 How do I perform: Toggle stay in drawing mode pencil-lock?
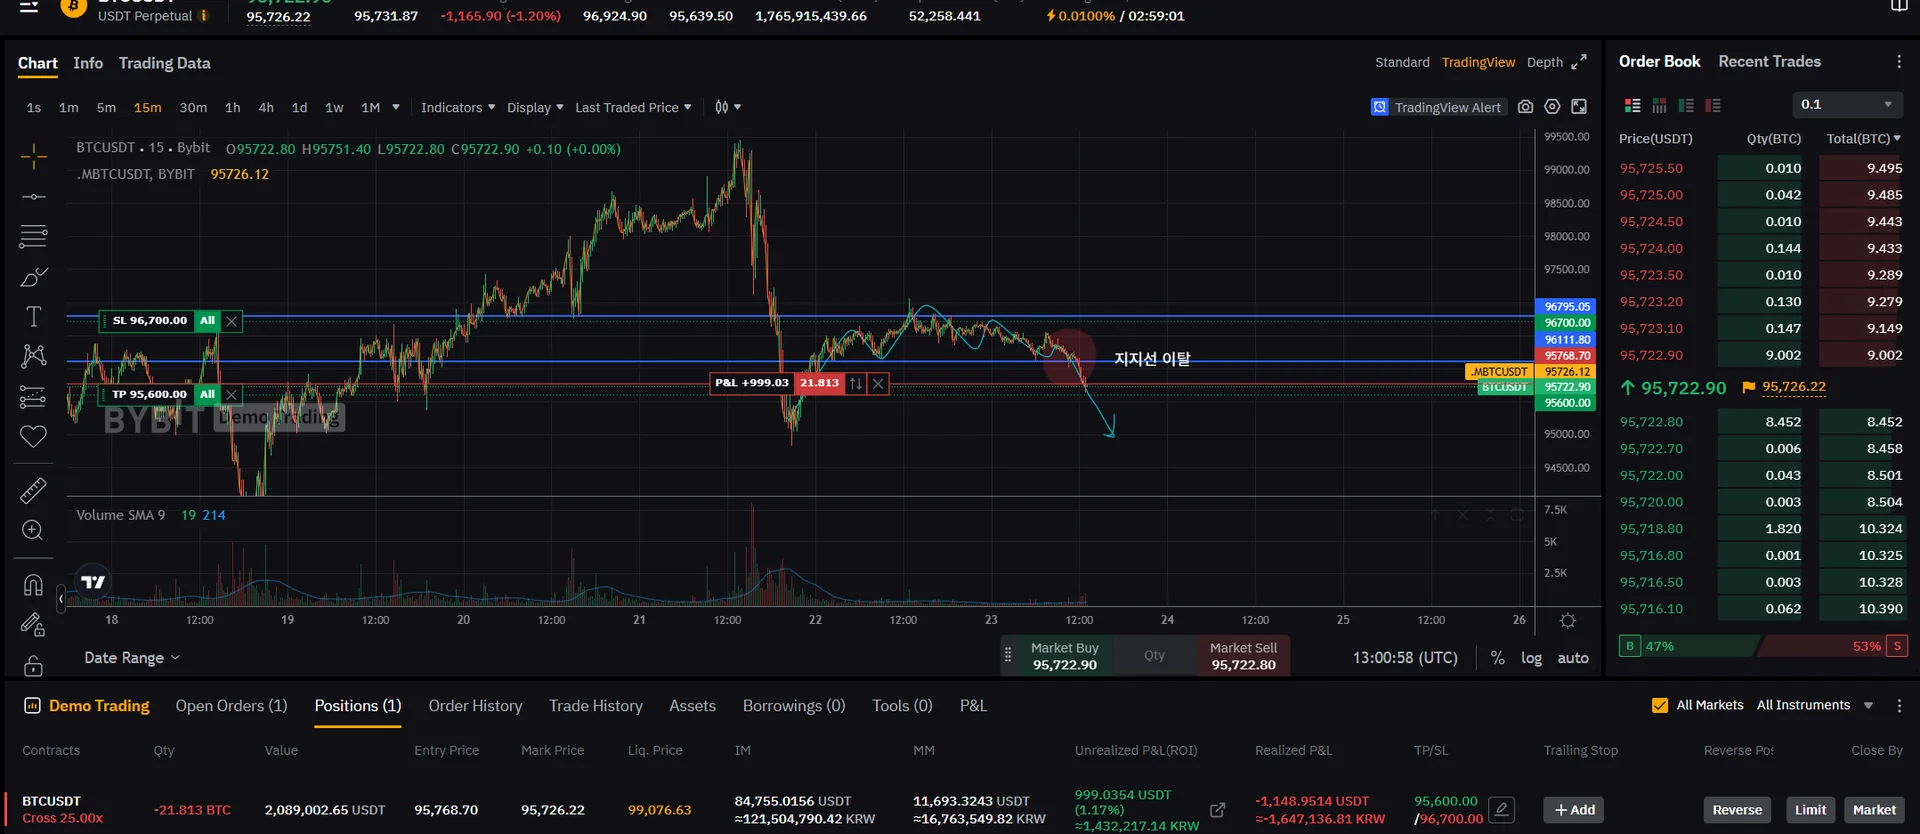tap(33, 625)
